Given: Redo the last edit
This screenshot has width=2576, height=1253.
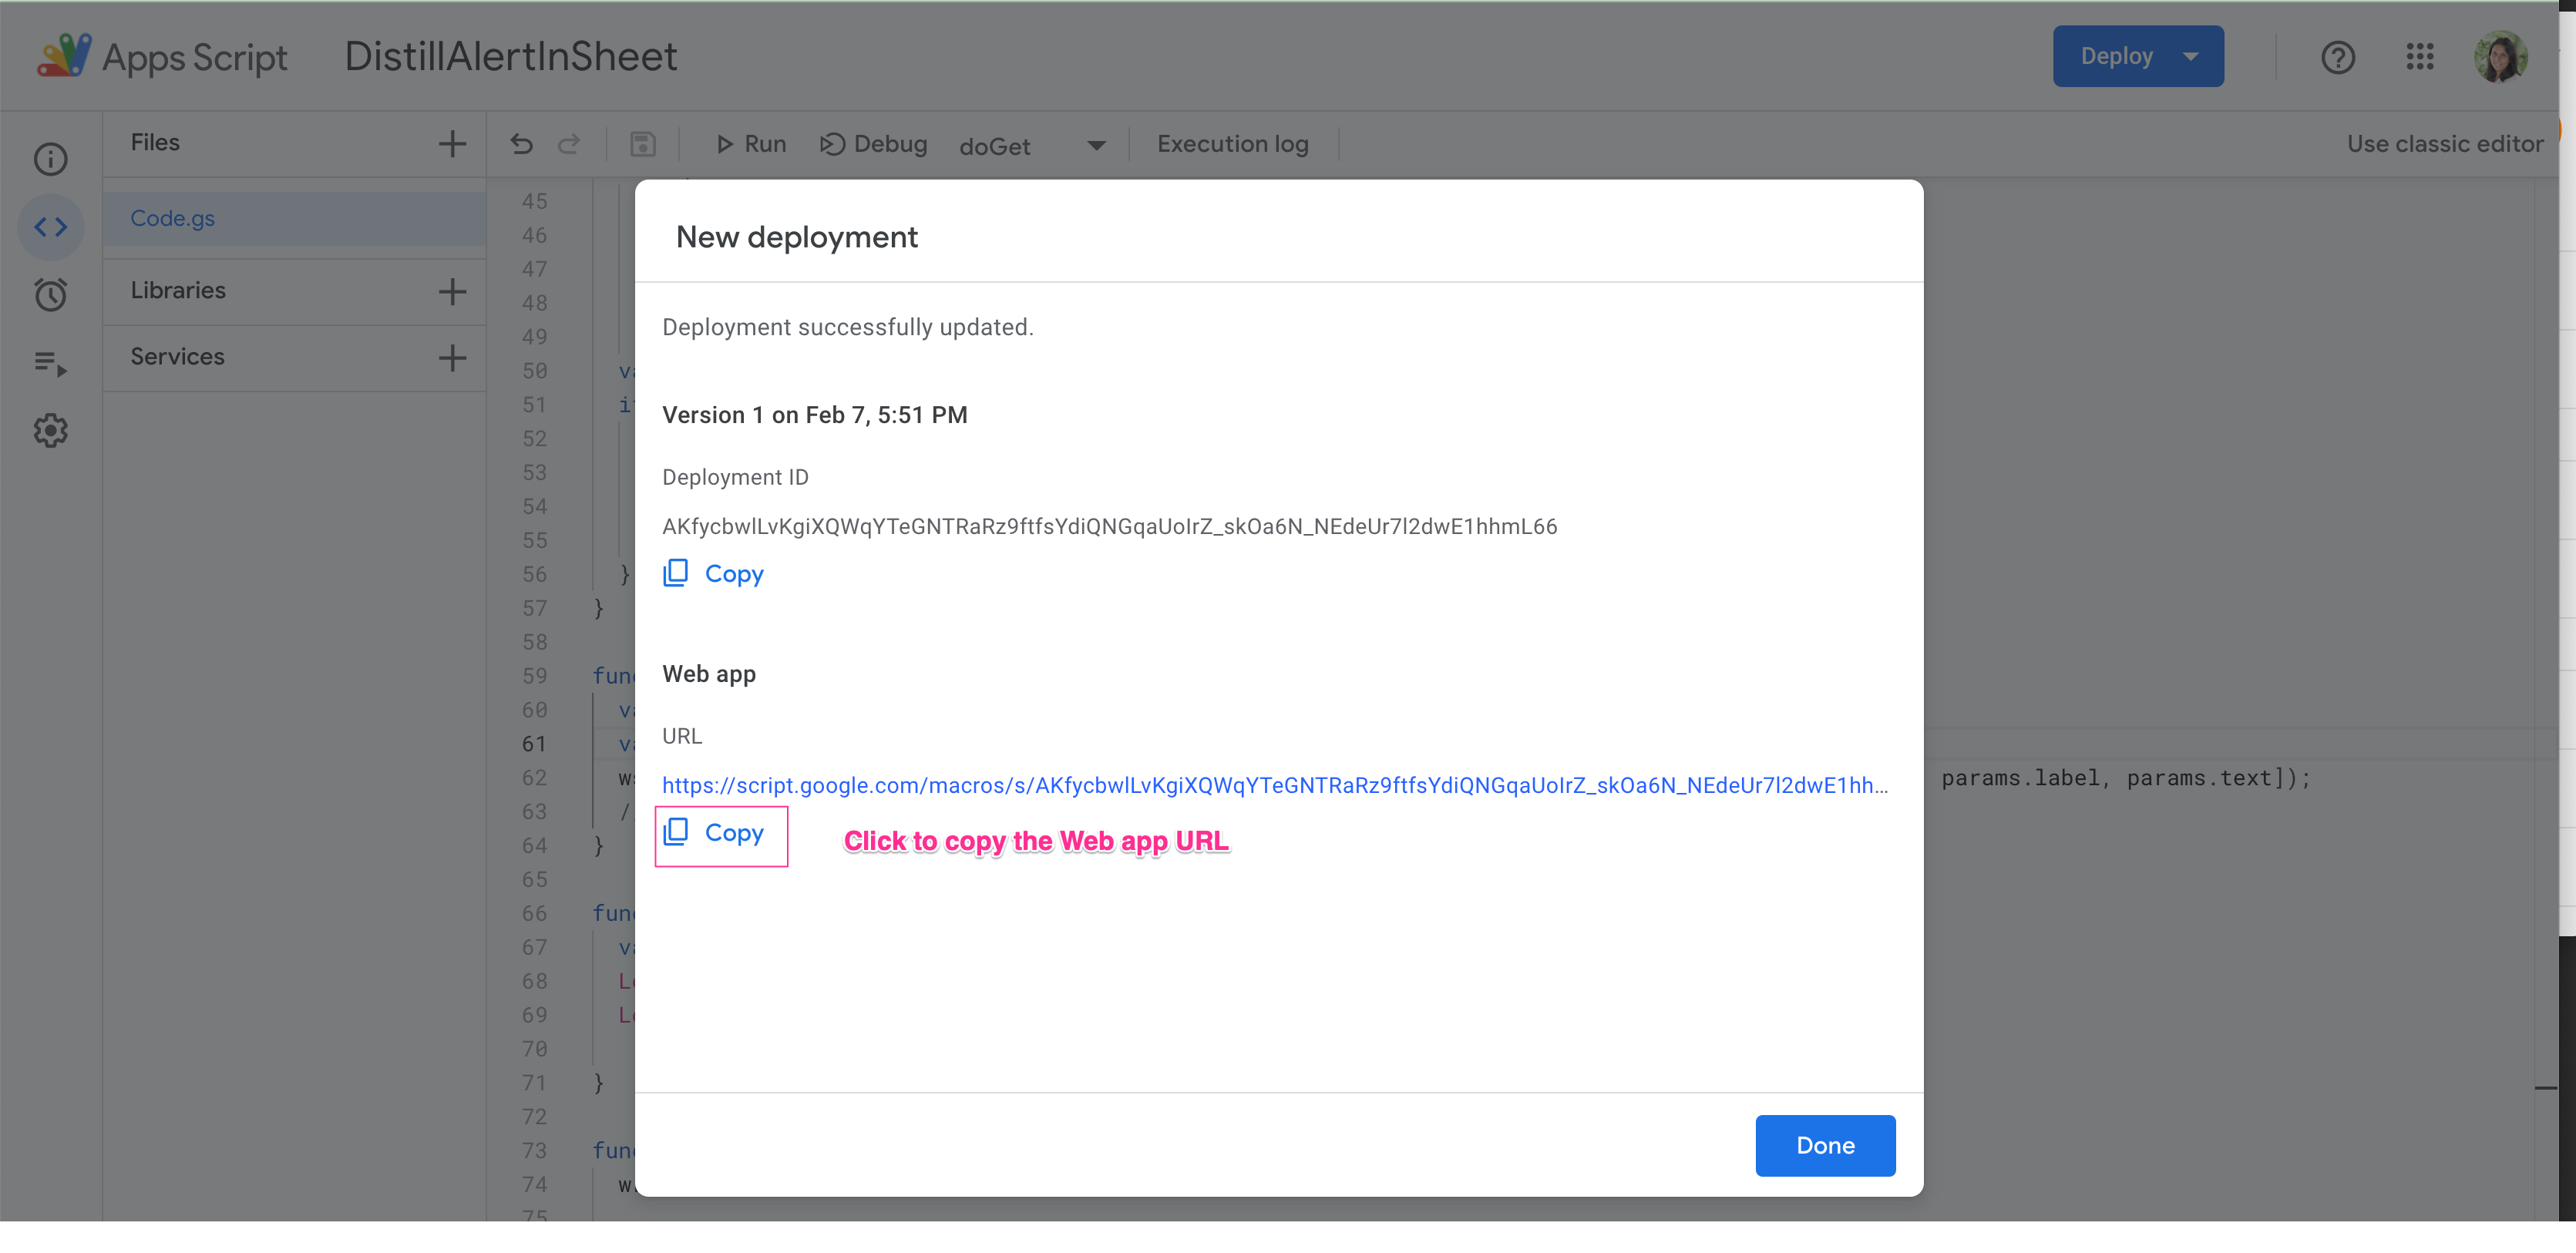Looking at the screenshot, I should (569, 144).
